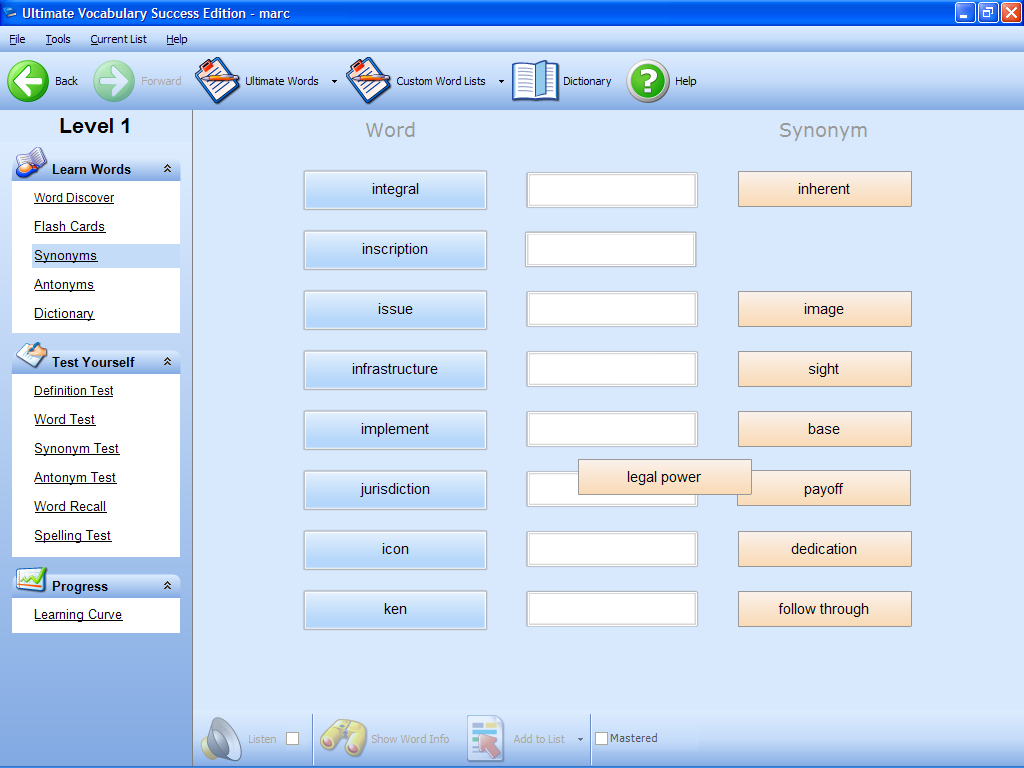
Task: Start the Synonym Test
Action: [76, 449]
